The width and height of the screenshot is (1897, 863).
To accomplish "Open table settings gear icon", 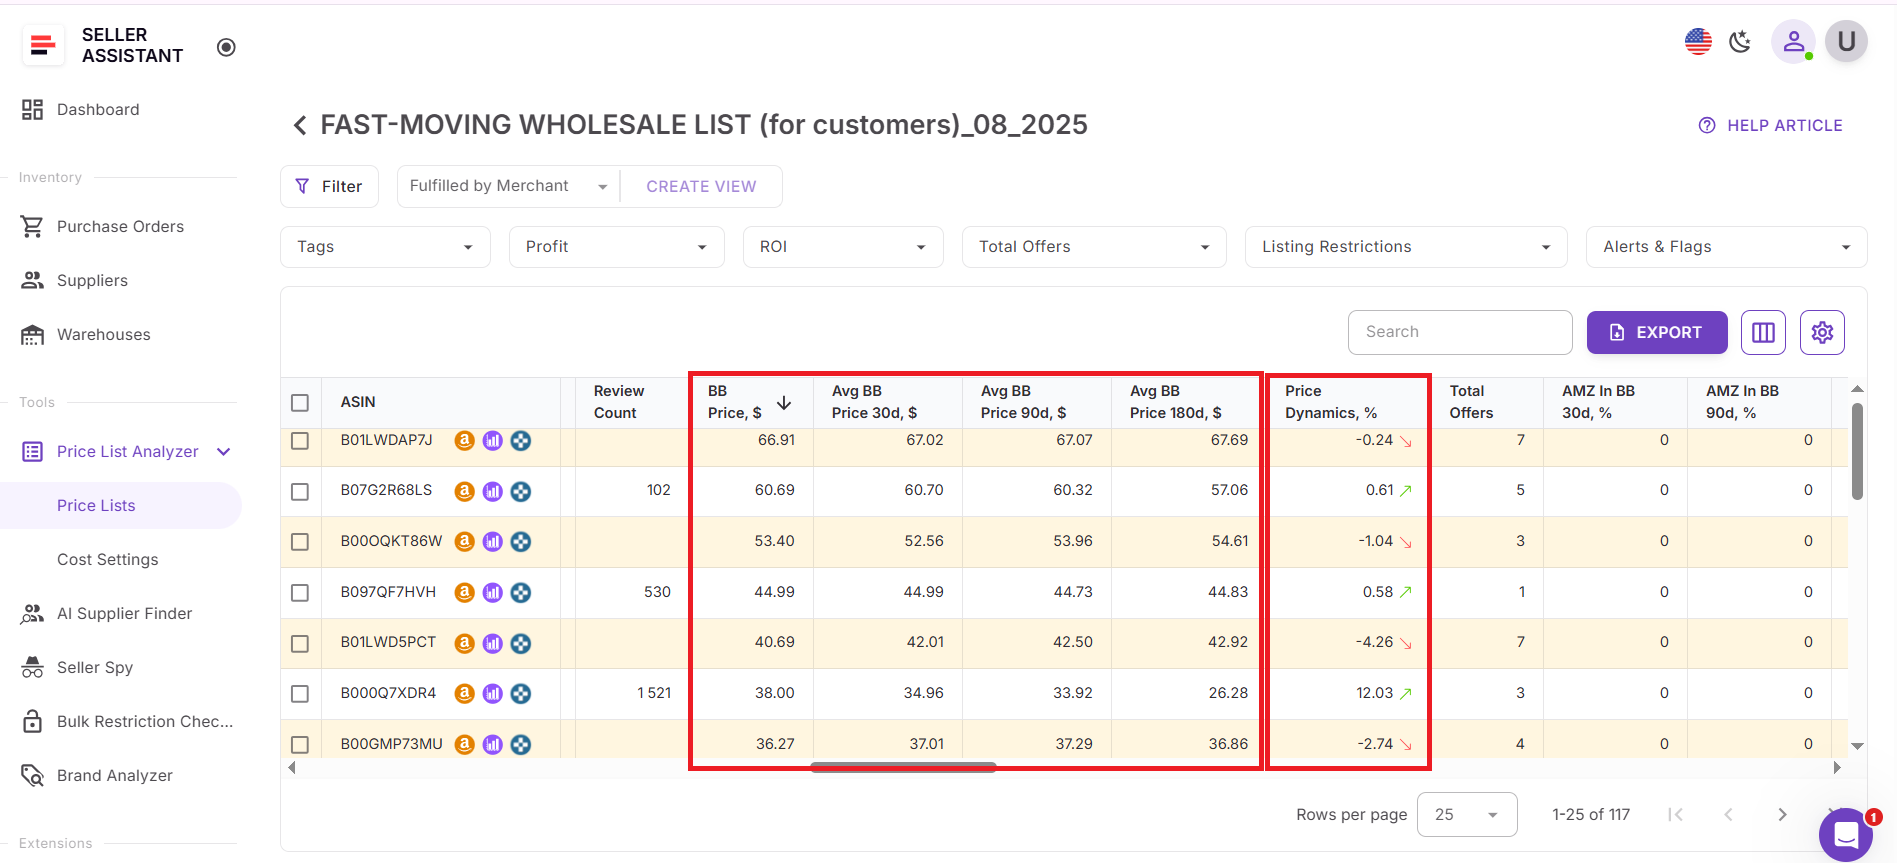I will pyautogui.click(x=1822, y=332).
